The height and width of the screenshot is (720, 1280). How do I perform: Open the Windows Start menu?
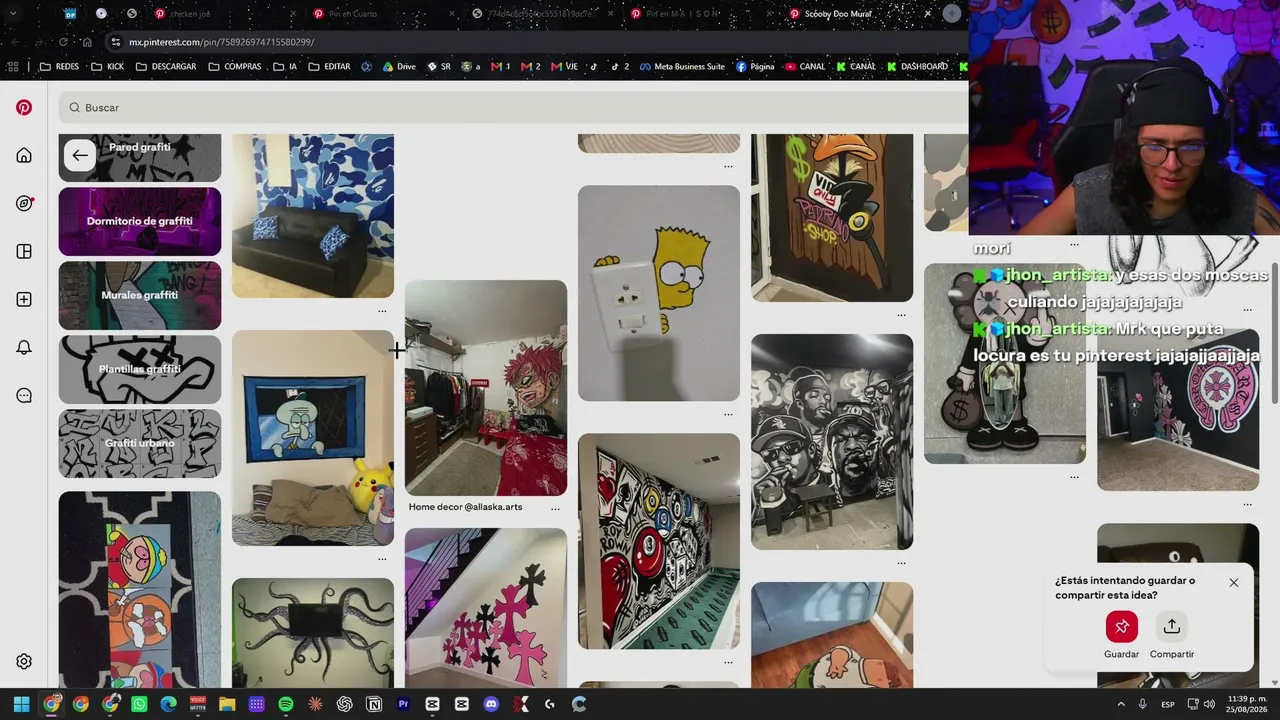click(x=21, y=704)
